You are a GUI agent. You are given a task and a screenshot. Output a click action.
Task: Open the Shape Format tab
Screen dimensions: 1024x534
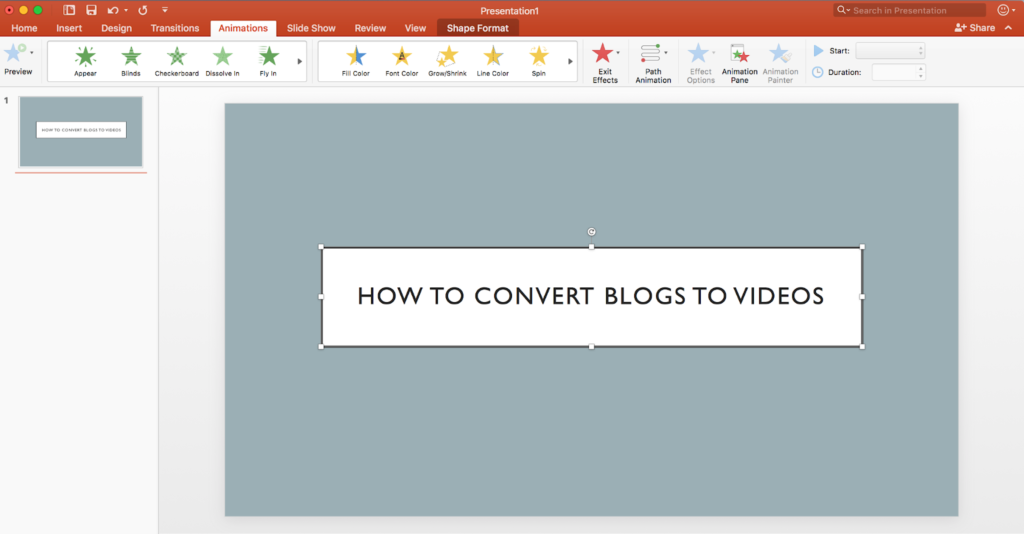(x=477, y=28)
